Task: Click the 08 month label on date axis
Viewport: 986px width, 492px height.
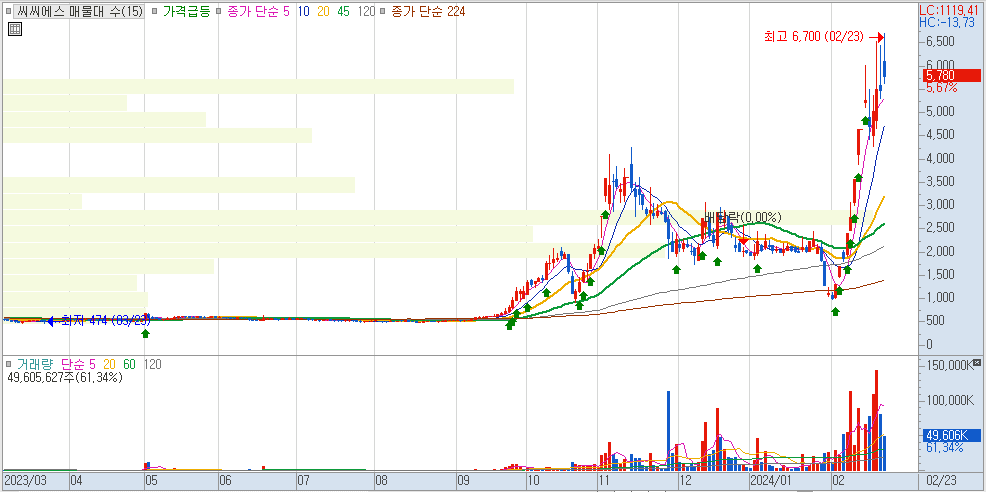Action: click(x=382, y=481)
